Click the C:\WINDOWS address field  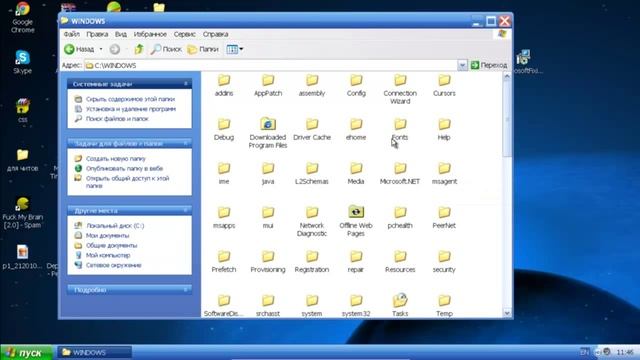coord(271,65)
